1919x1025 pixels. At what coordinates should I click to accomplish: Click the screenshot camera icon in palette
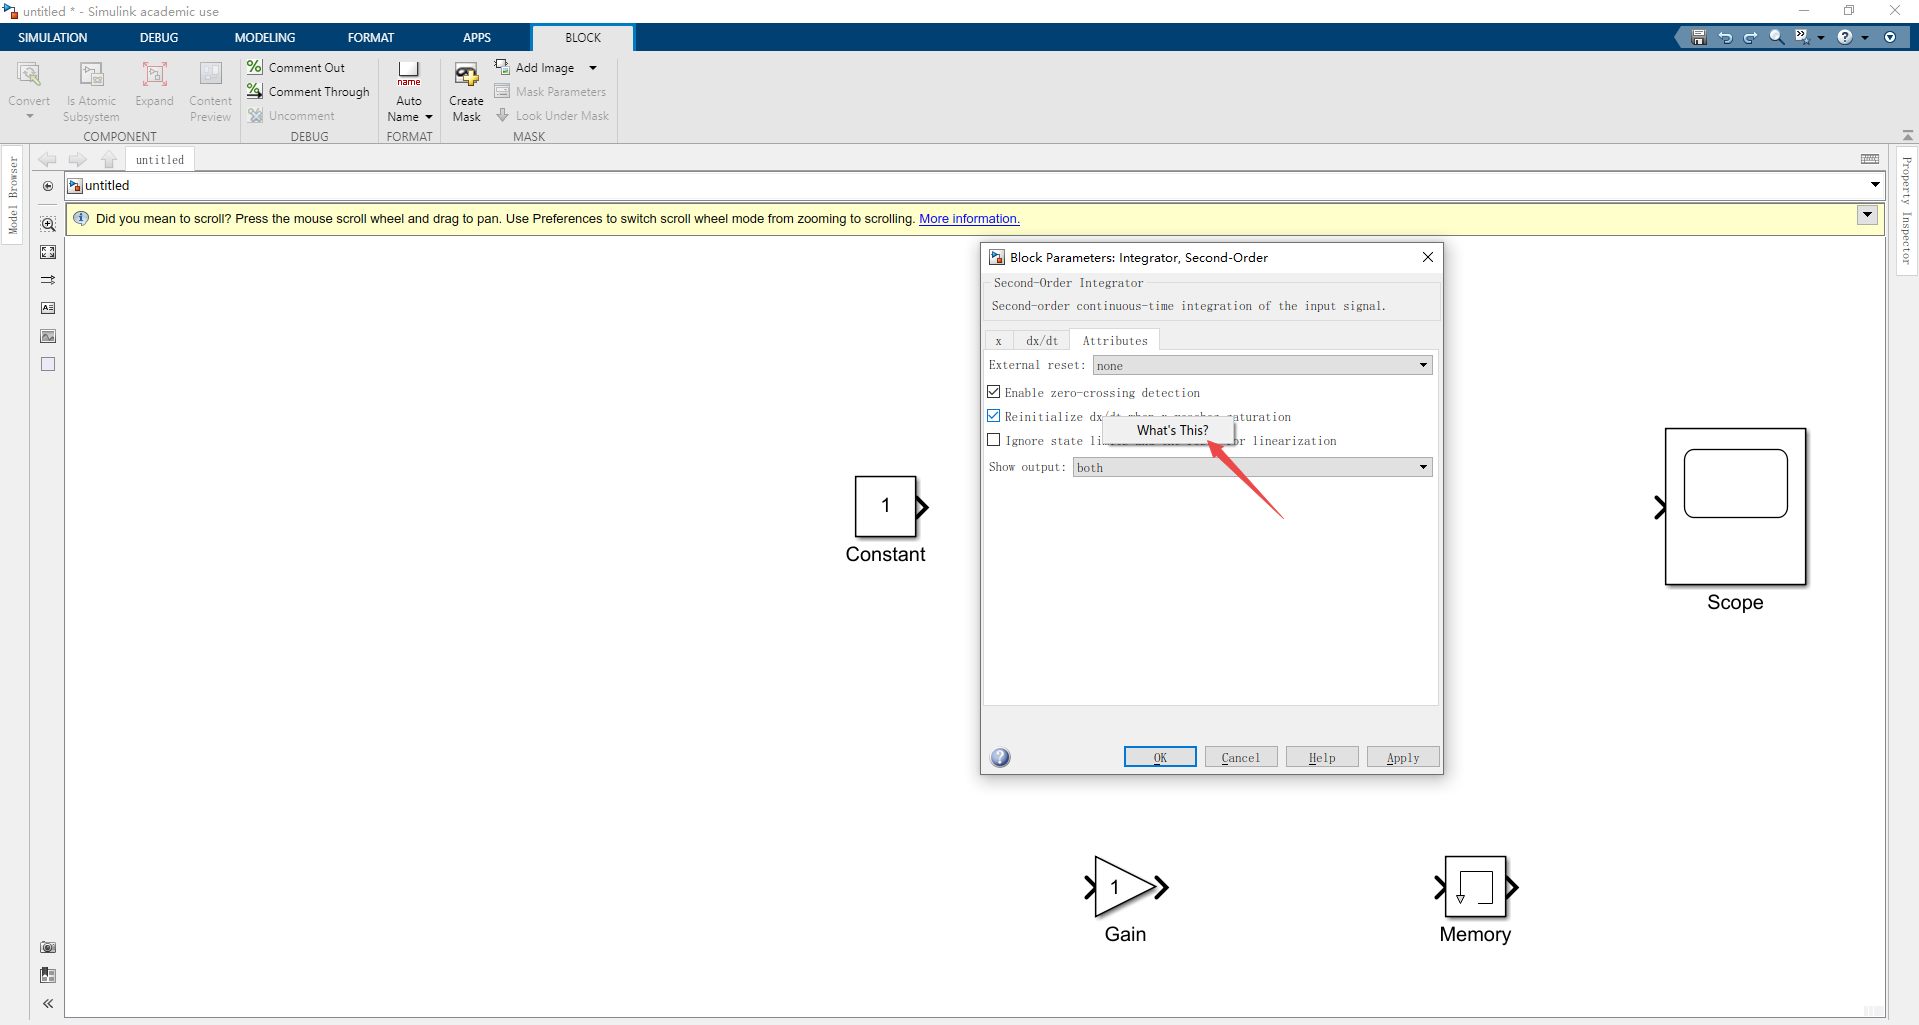[x=48, y=947]
